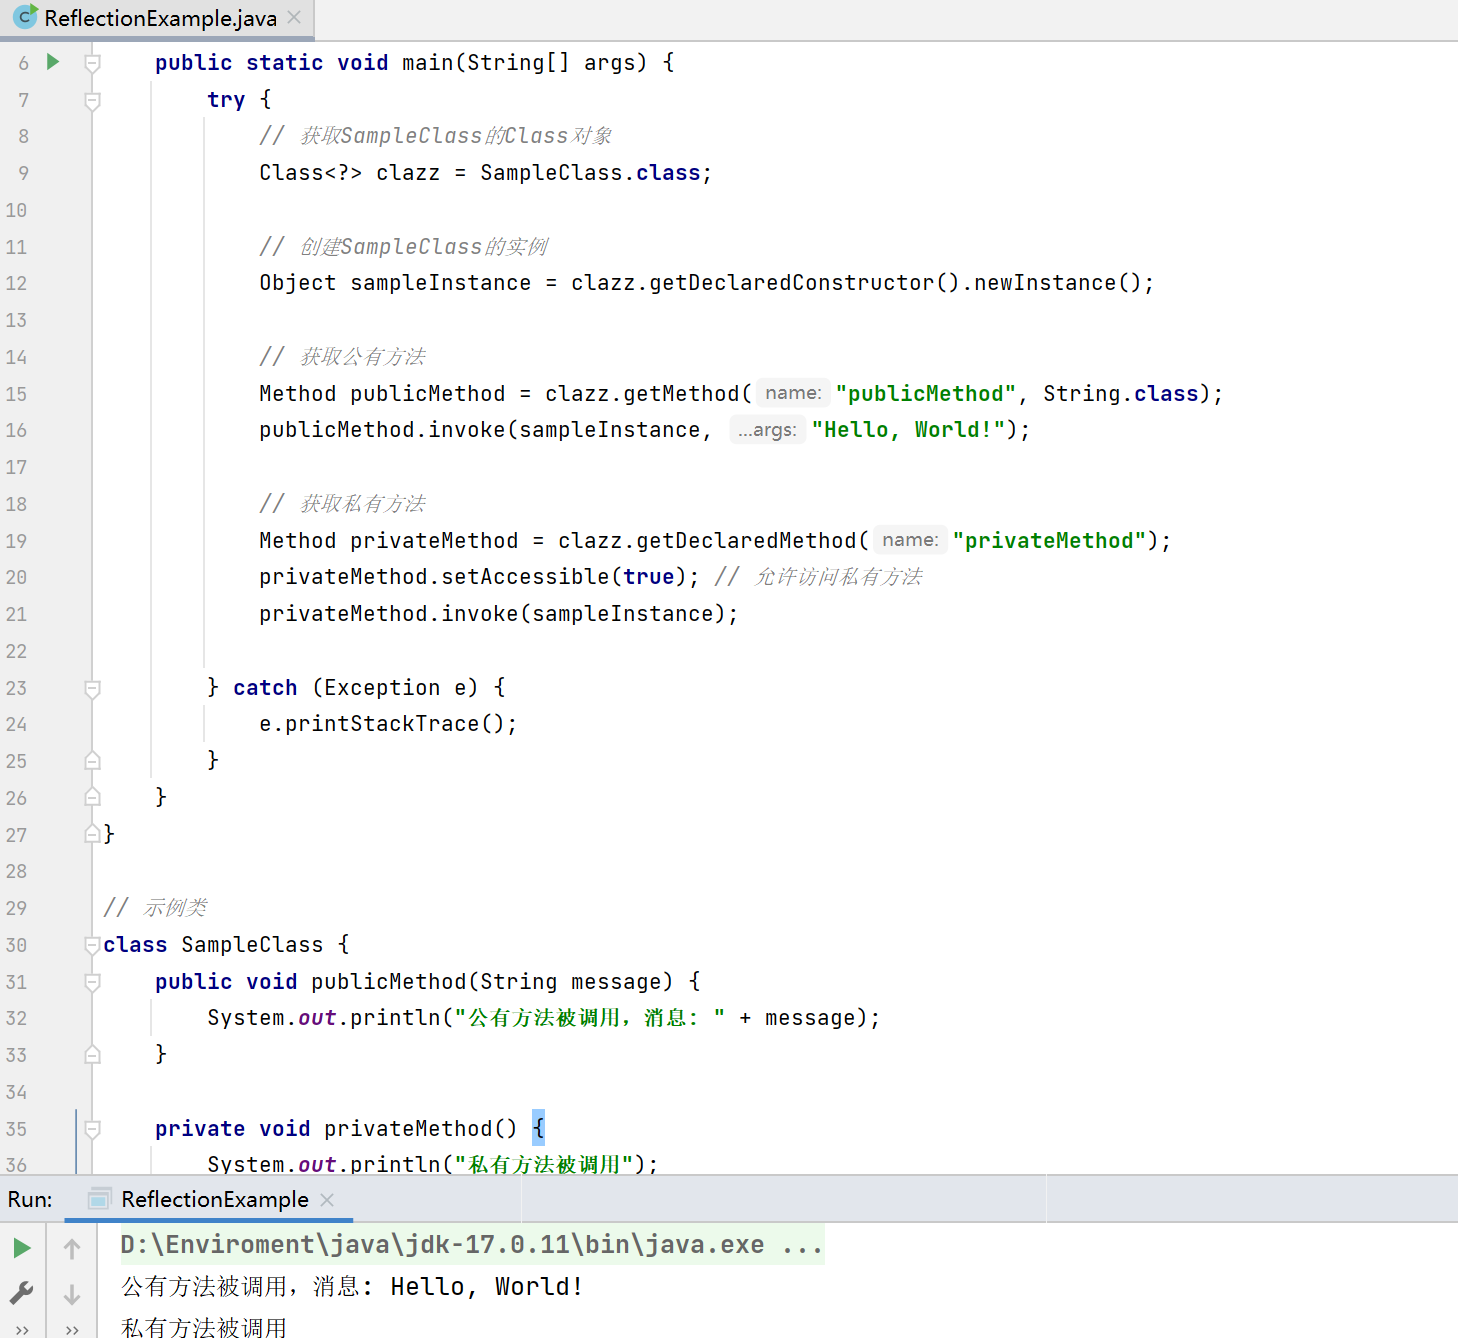Collapse privateMethod fold at line 35
This screenshot has height=1338, width=1458.
(x=92, y=1129)
